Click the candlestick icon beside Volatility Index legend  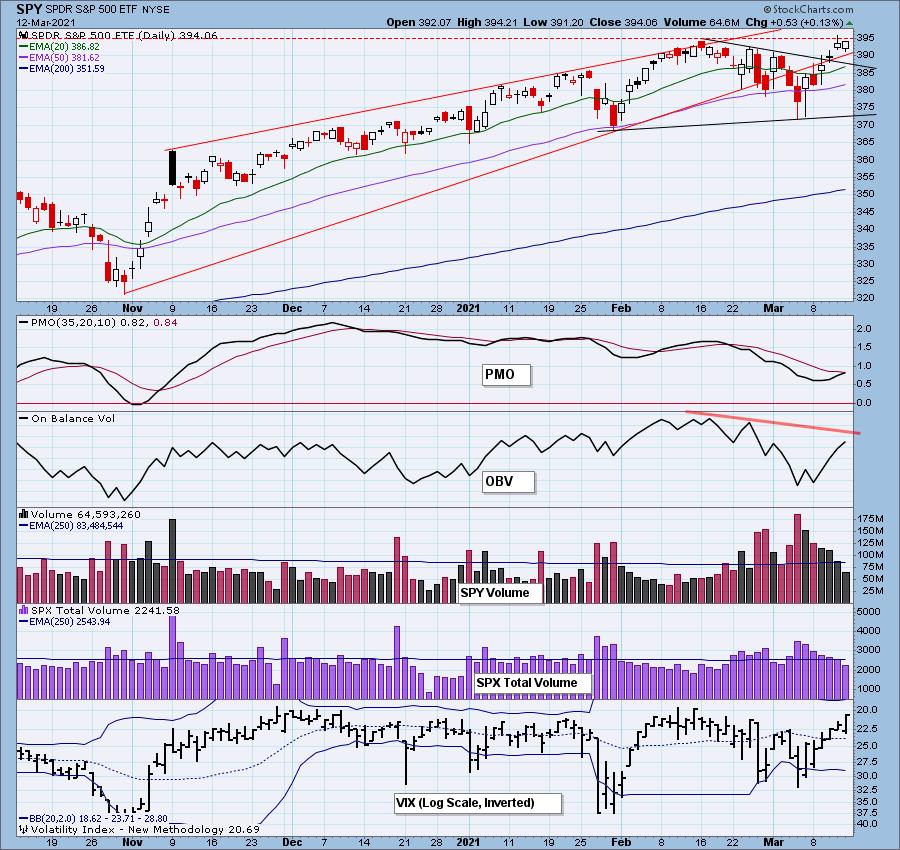pyautogui.click(x=24, y=829)
